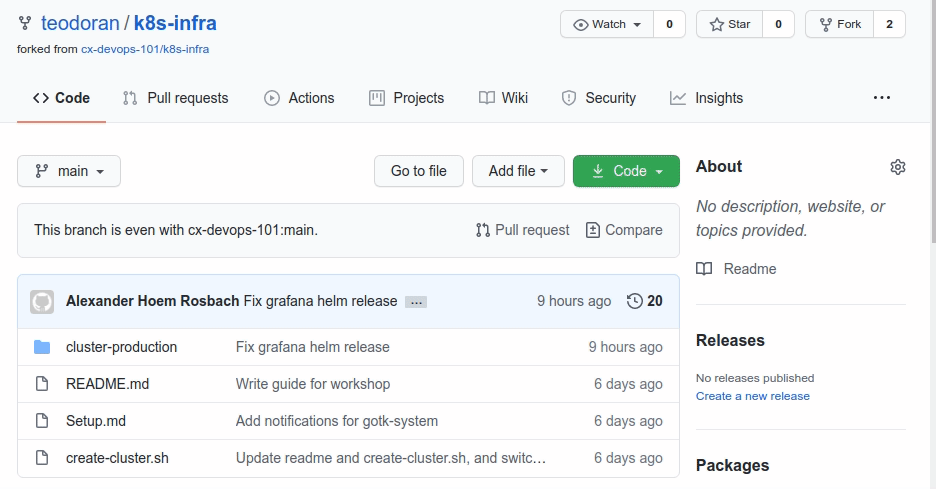
Task: Open the k8s-infra repository link
Action: pyautogui.click(x=175, y=23)
